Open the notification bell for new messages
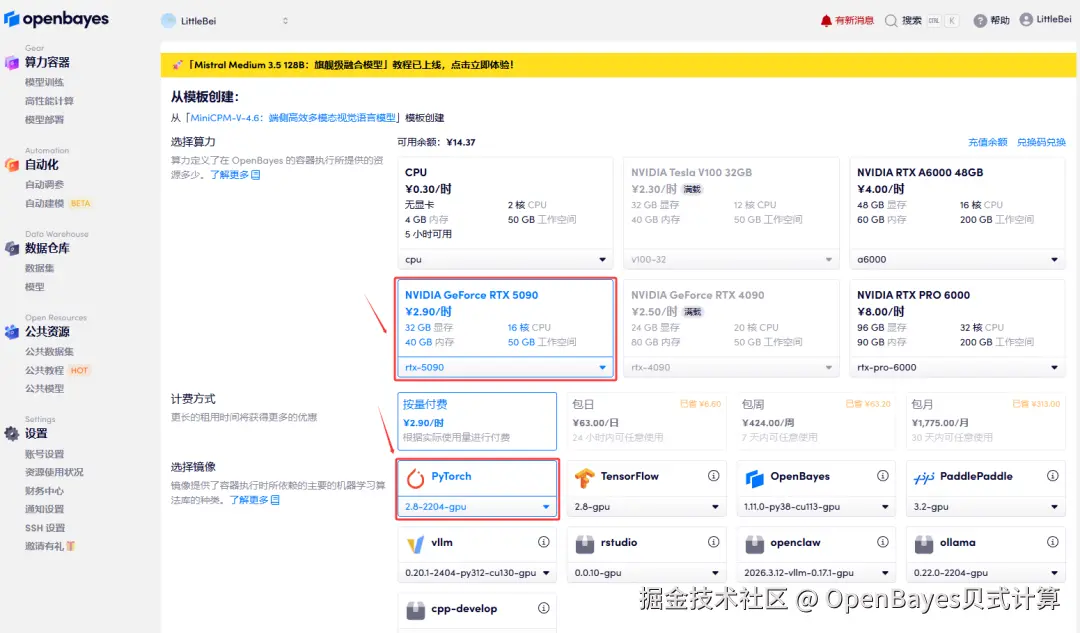 click(826, 21)
